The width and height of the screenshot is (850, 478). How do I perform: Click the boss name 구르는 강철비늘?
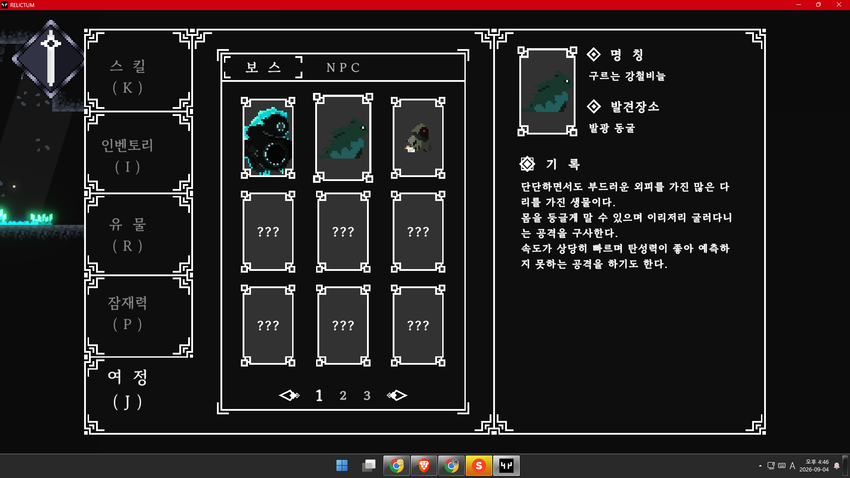(627, 76)
